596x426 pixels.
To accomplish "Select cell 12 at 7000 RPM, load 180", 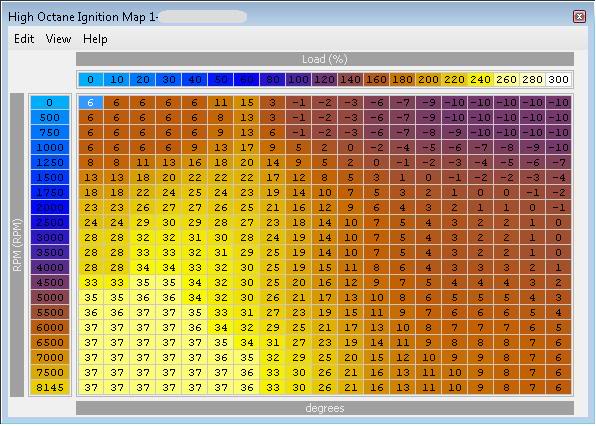I will coord(403,357).
